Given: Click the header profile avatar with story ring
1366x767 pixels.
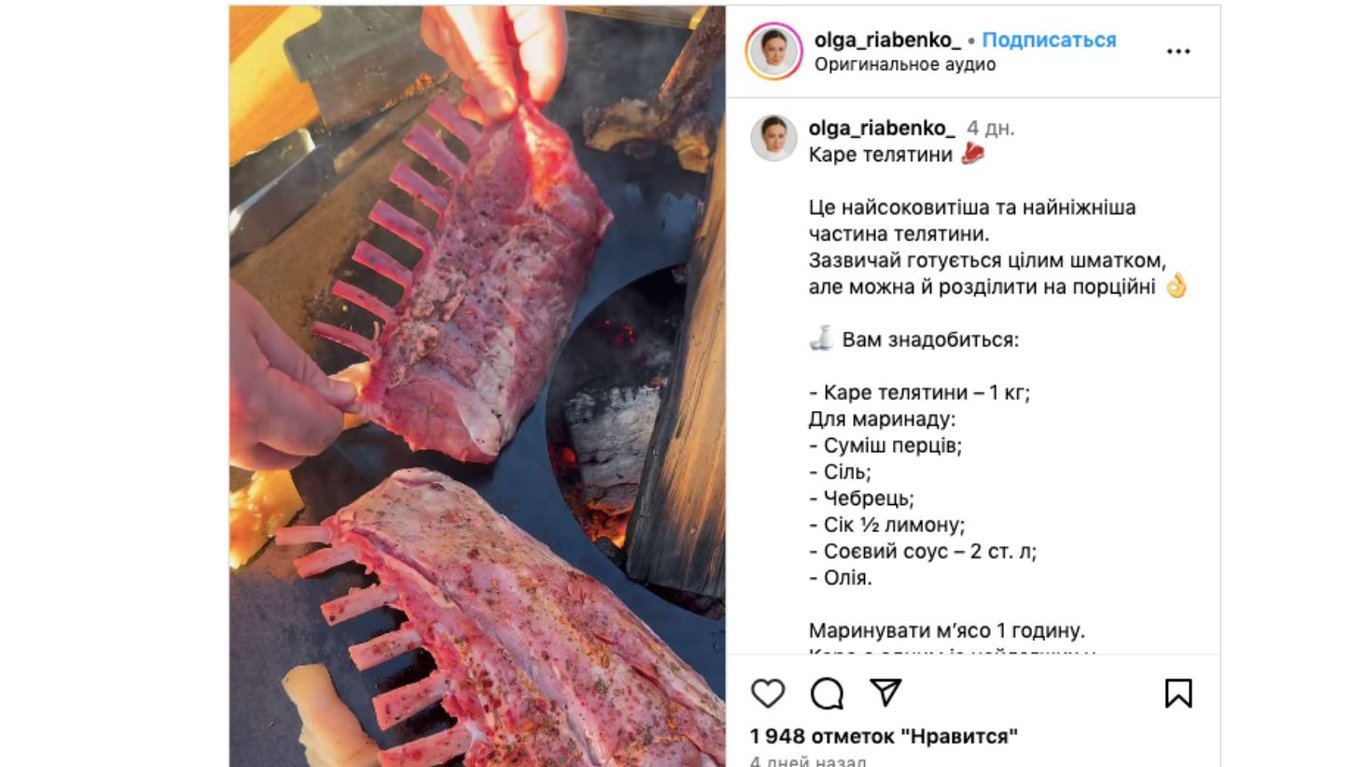Looking at the screenshot, I should click(774, 51).
